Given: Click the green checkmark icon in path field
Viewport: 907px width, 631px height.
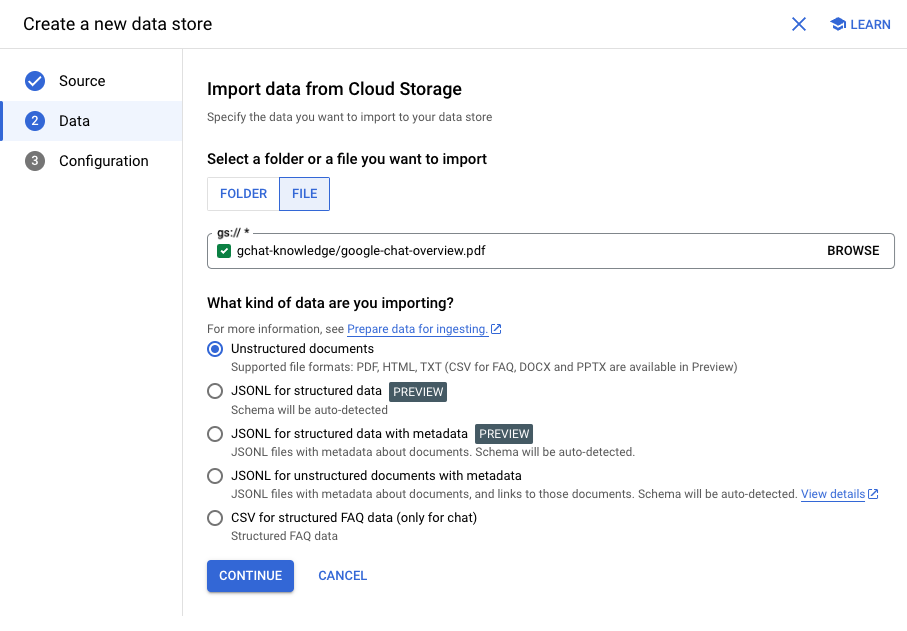Looking at the screenshot, I should tap(224, 251).
